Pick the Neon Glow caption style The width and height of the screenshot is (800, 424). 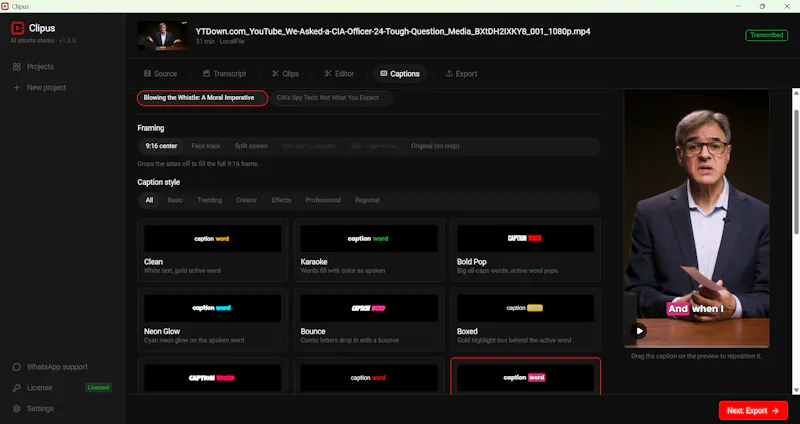212,319
